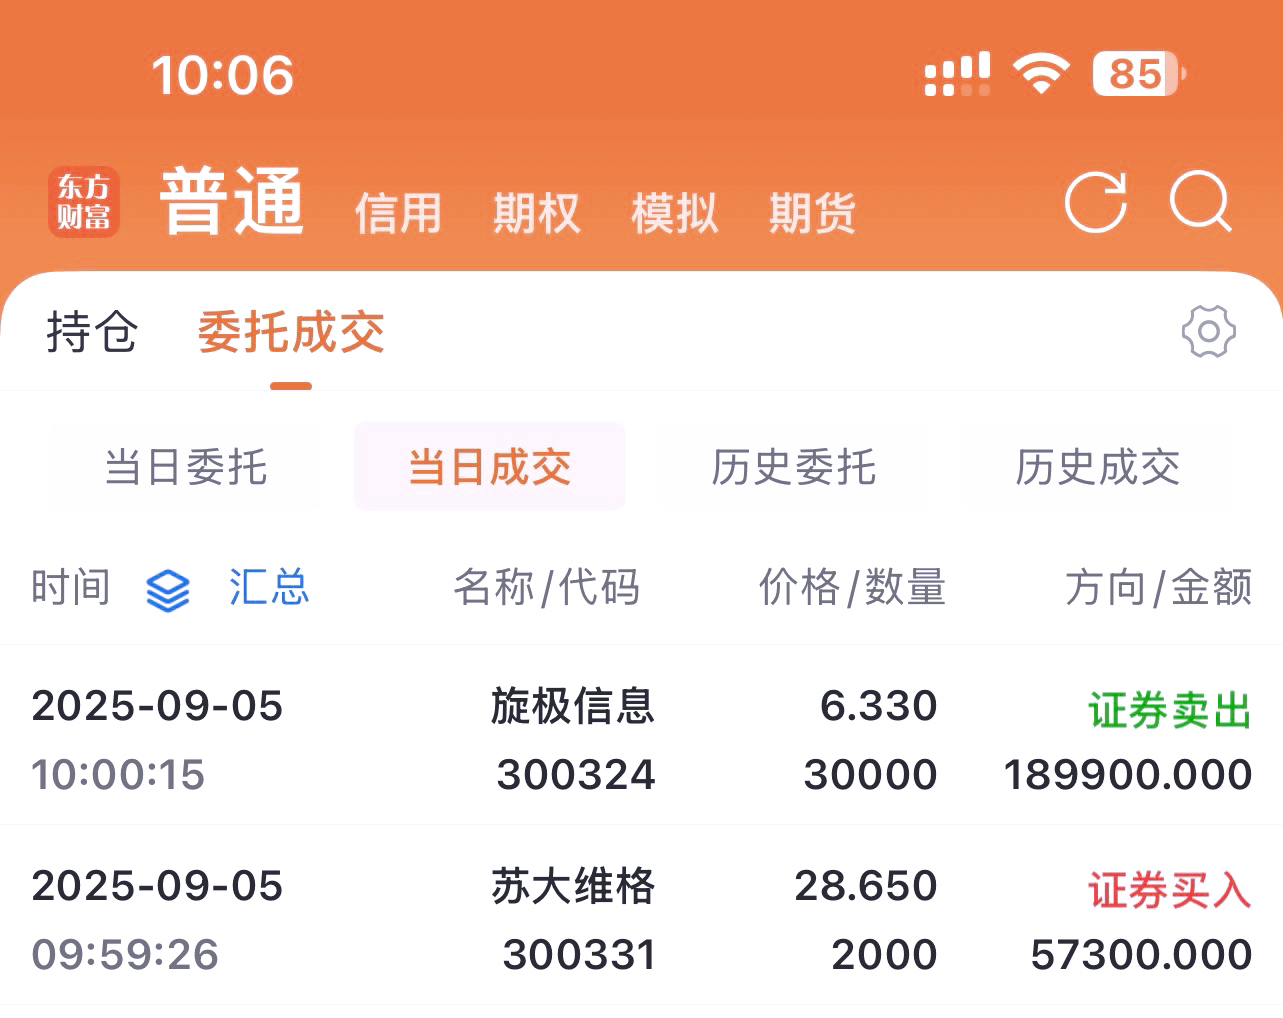Viewport: 1283px width, 1018px height.
Task: Tap the quantity 2000
Action: [884, 955]
